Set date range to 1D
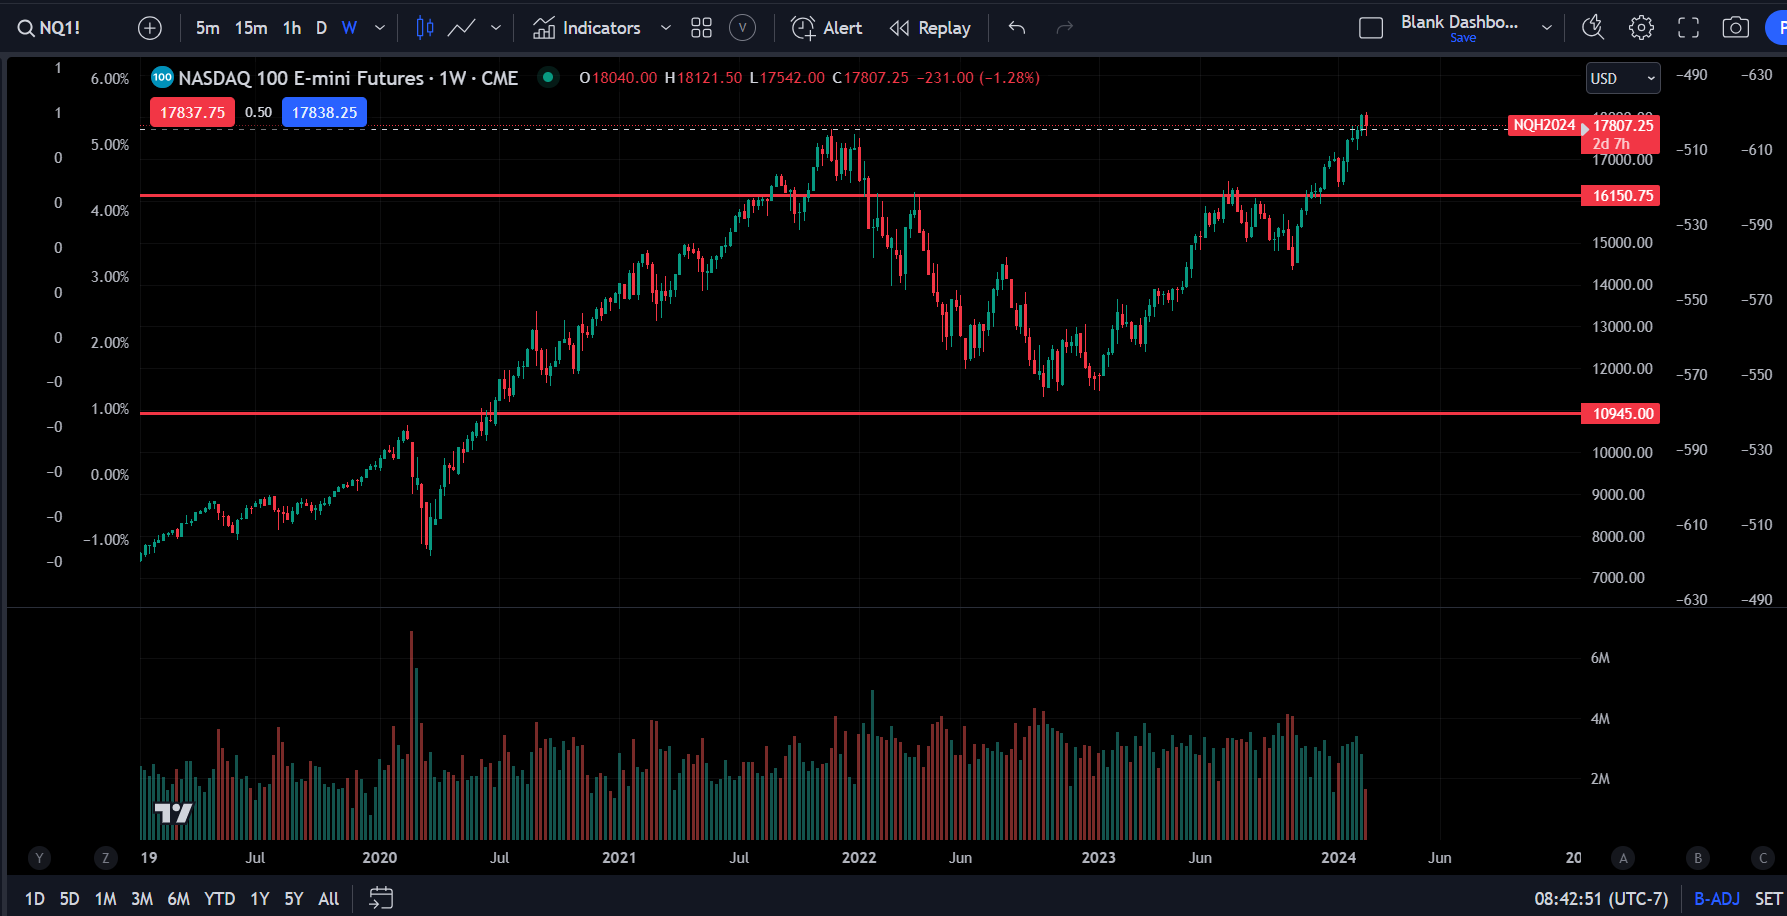 (35, 899)
